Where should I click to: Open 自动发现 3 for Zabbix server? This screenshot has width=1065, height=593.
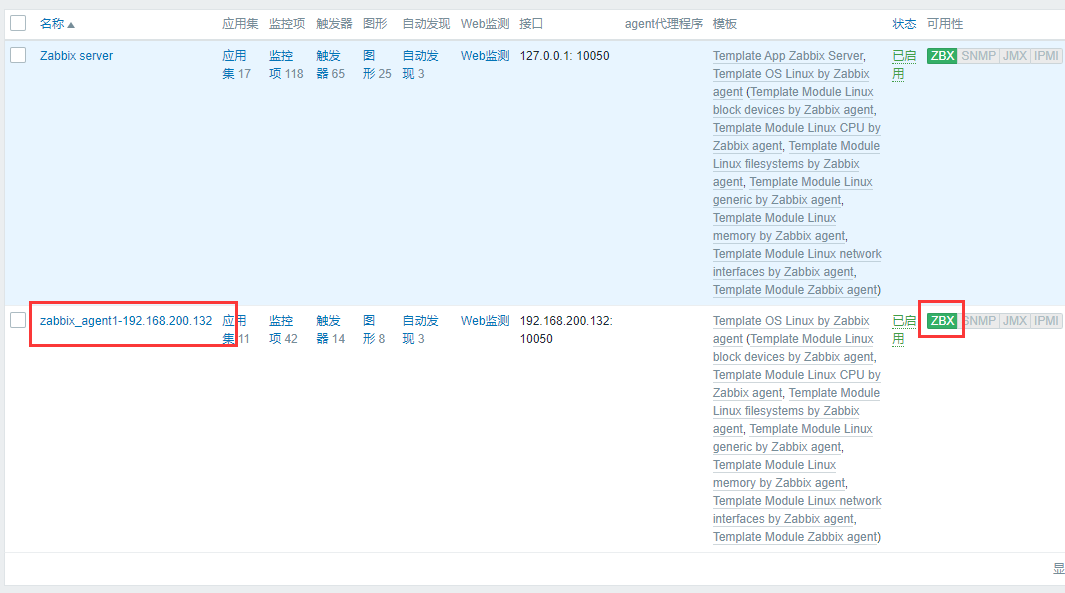coord(420,65)
